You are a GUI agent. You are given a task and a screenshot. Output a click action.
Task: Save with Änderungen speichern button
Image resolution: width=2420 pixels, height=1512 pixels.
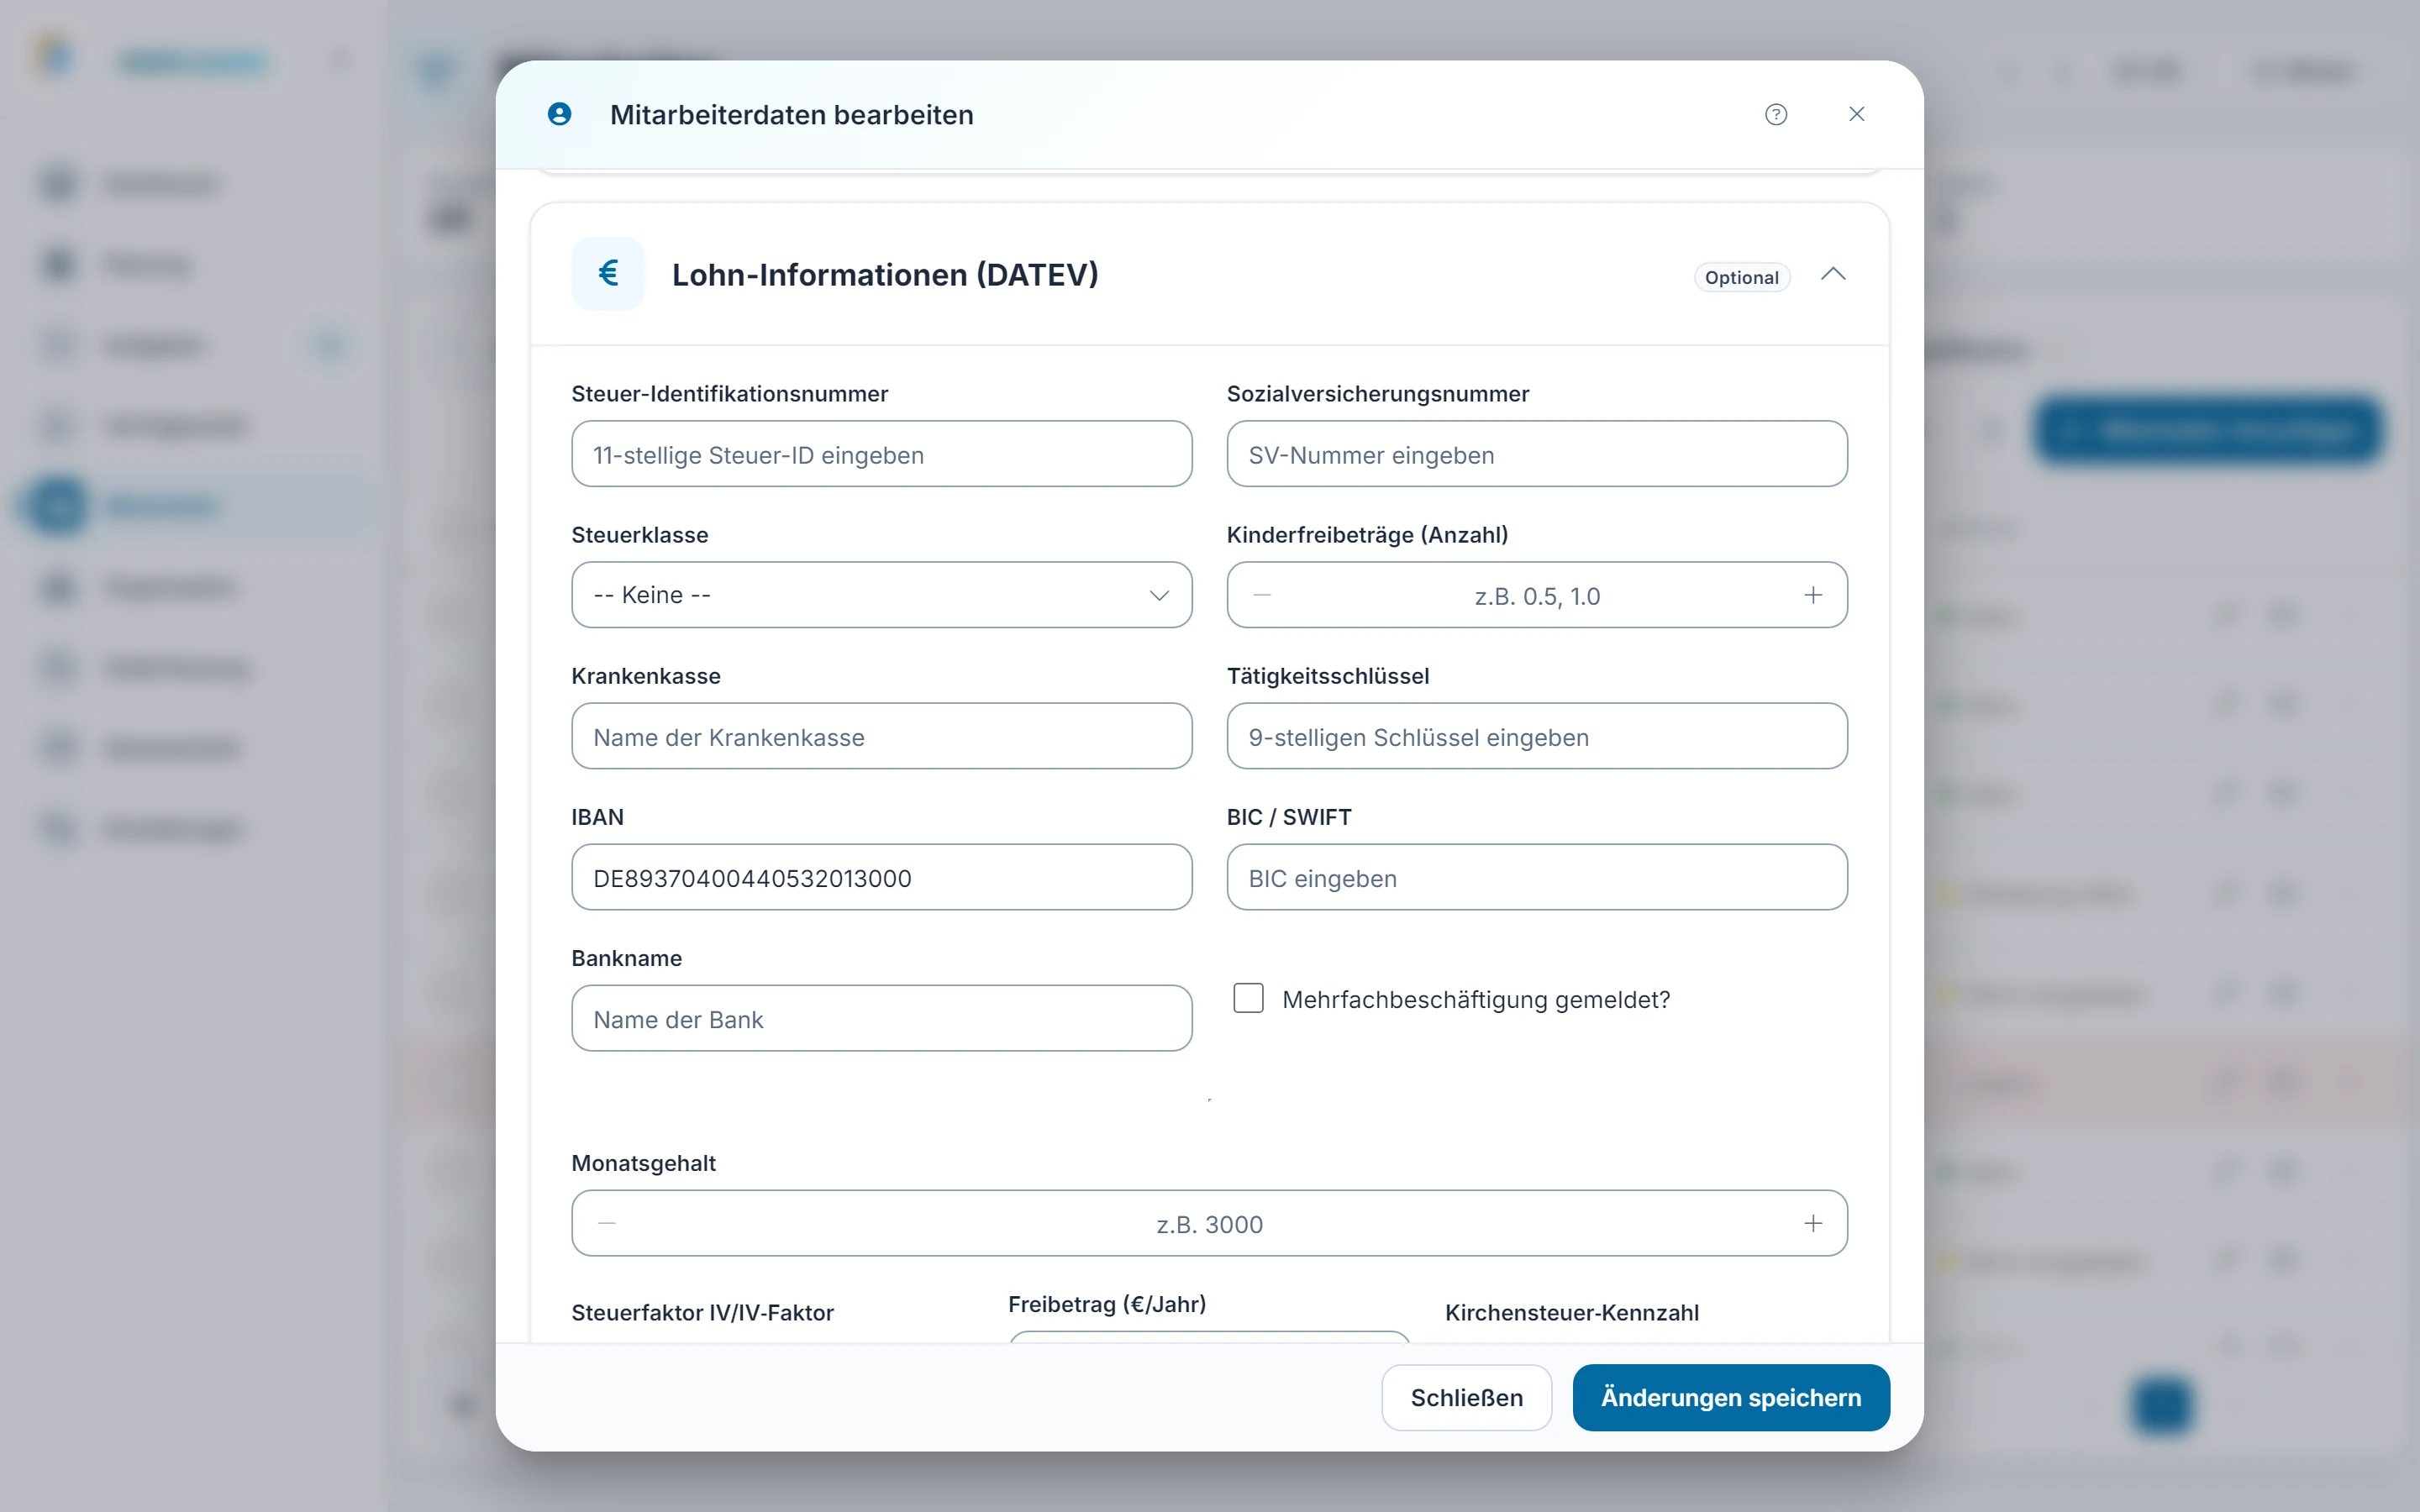(1731, 1397)
